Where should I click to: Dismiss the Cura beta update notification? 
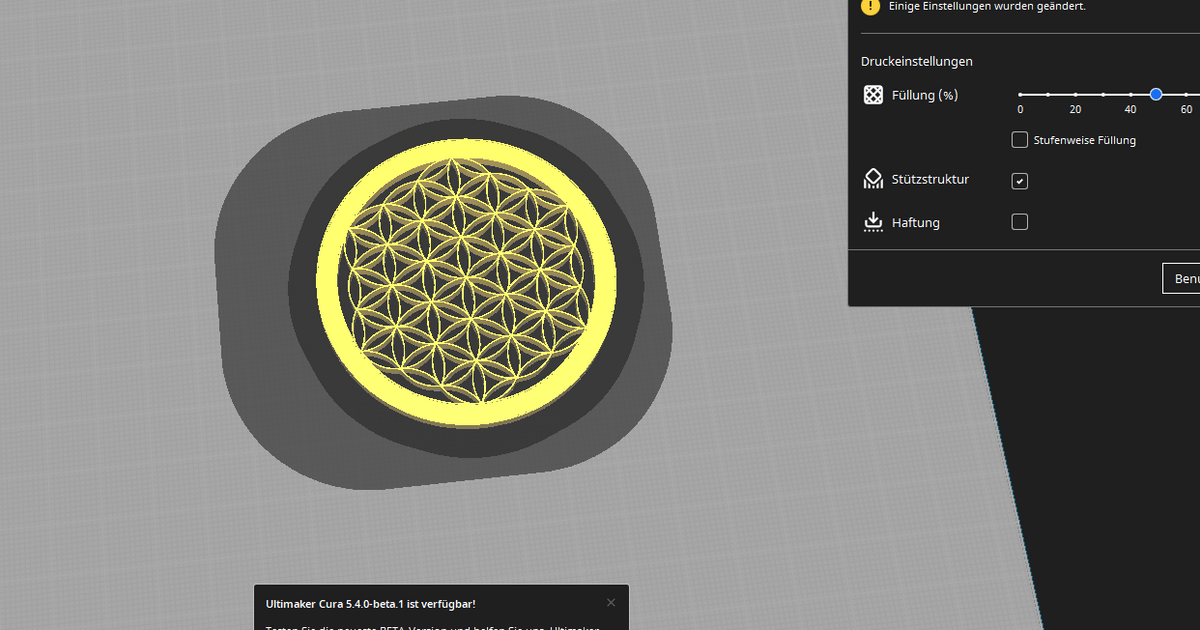[611, 603]
